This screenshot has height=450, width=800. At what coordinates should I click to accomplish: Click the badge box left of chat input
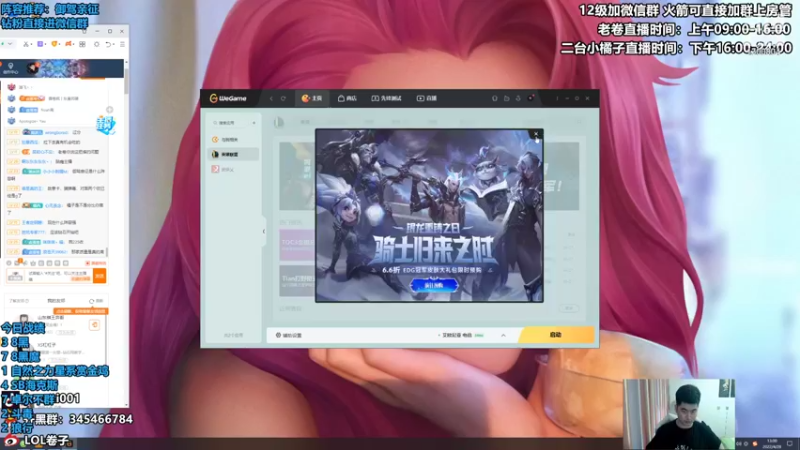tap(15, 276)
